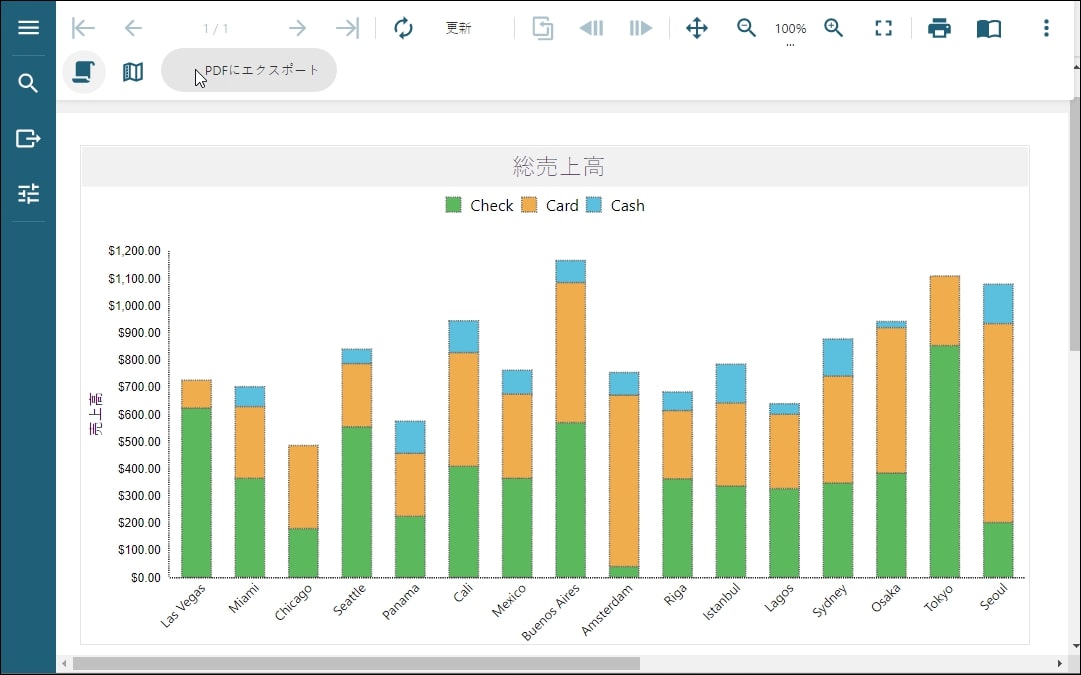Go to the next page arrow
1081x675 pixels.
[297, 28]
